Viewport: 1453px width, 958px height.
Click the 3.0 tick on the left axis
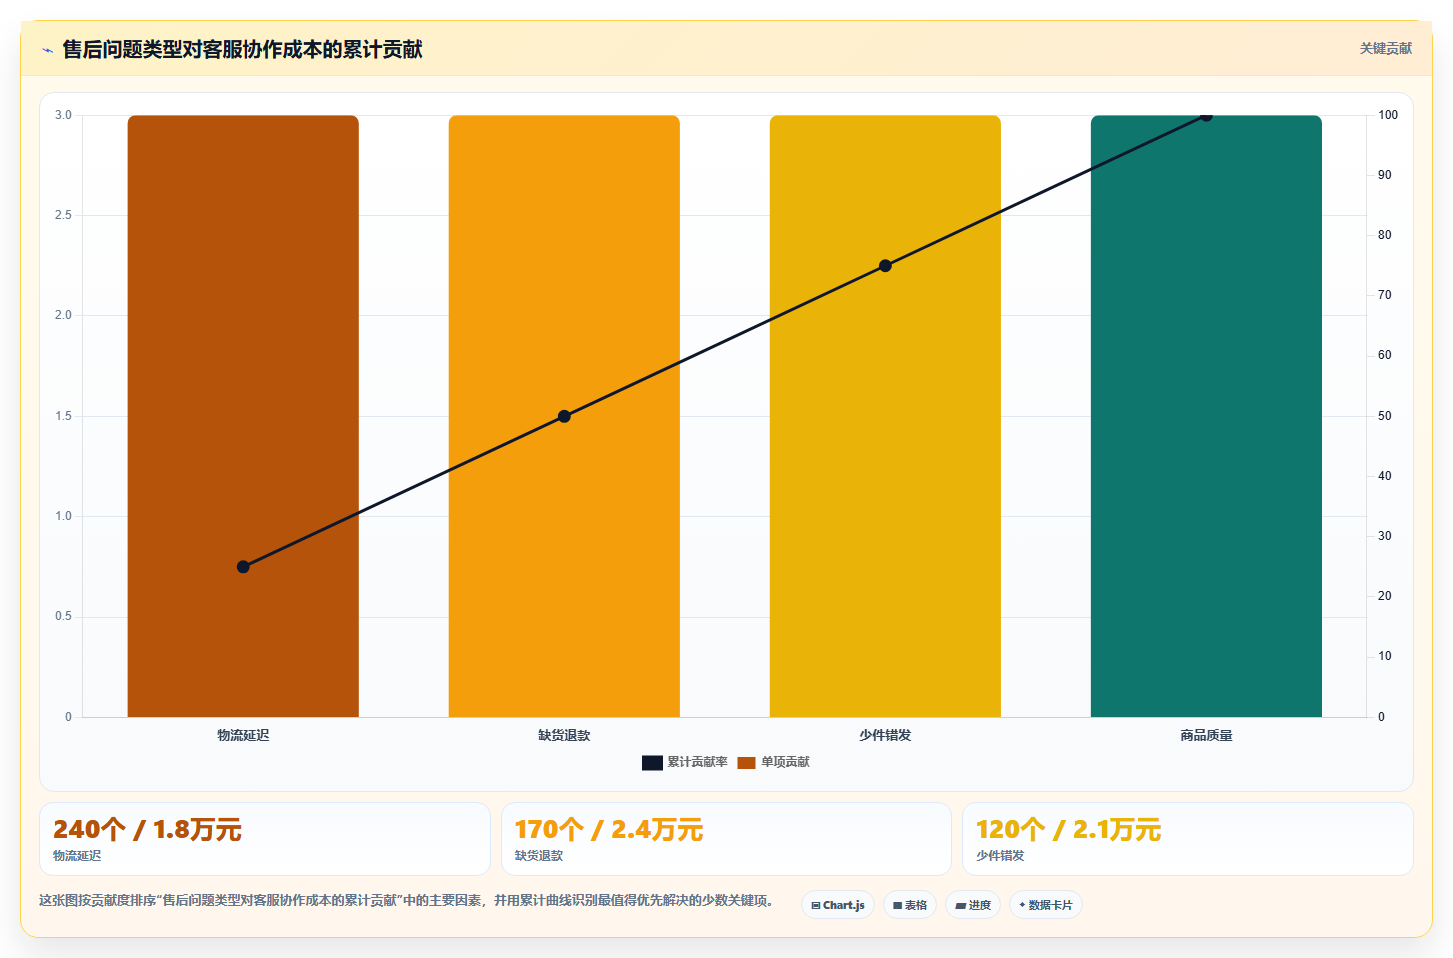(x=63, y=115)
